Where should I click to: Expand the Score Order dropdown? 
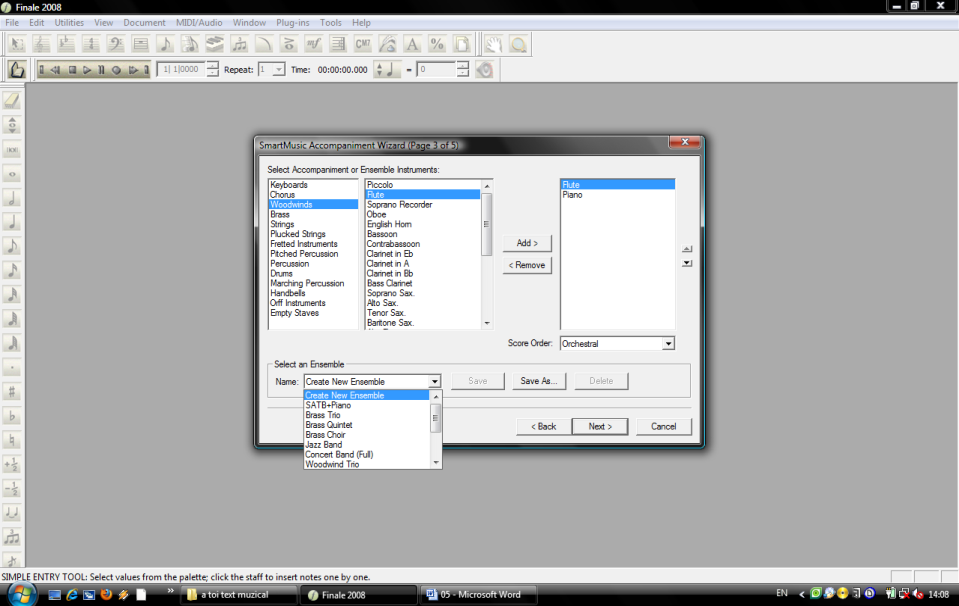pyautogui.click(x=668, y=344)
